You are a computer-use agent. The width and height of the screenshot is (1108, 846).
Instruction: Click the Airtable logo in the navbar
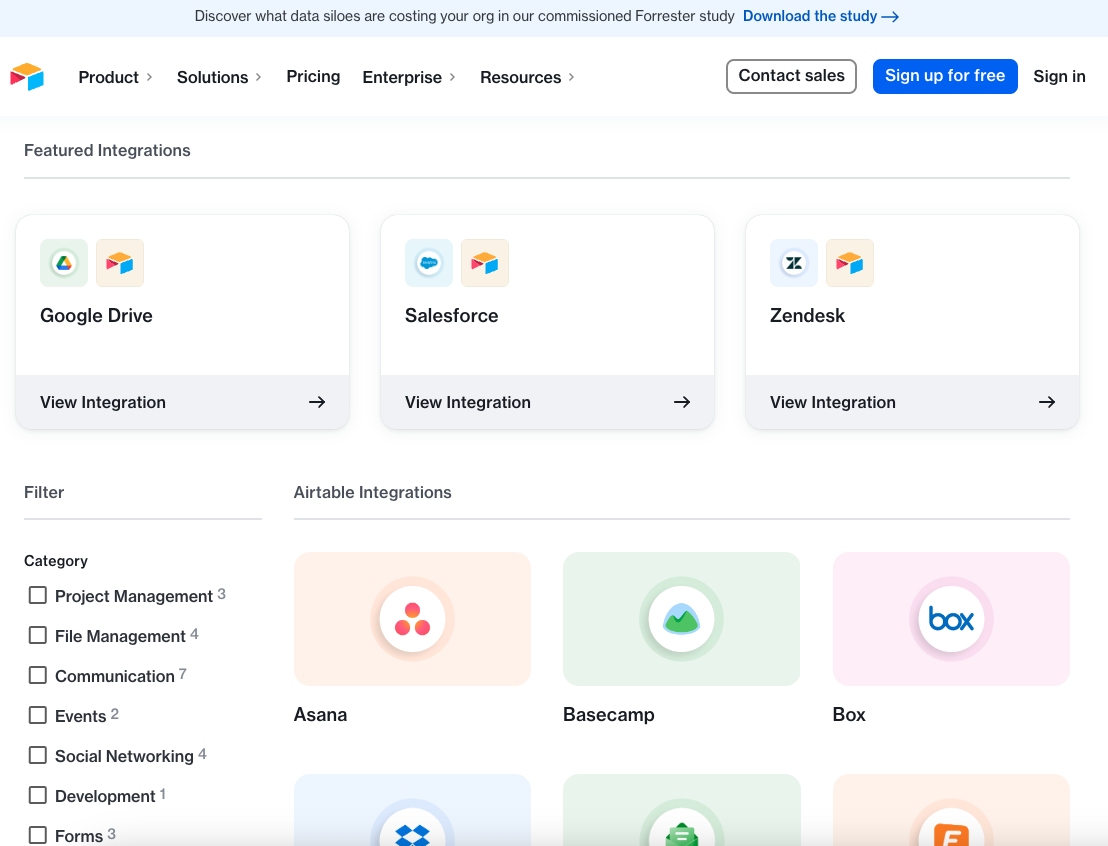(27, 76)
